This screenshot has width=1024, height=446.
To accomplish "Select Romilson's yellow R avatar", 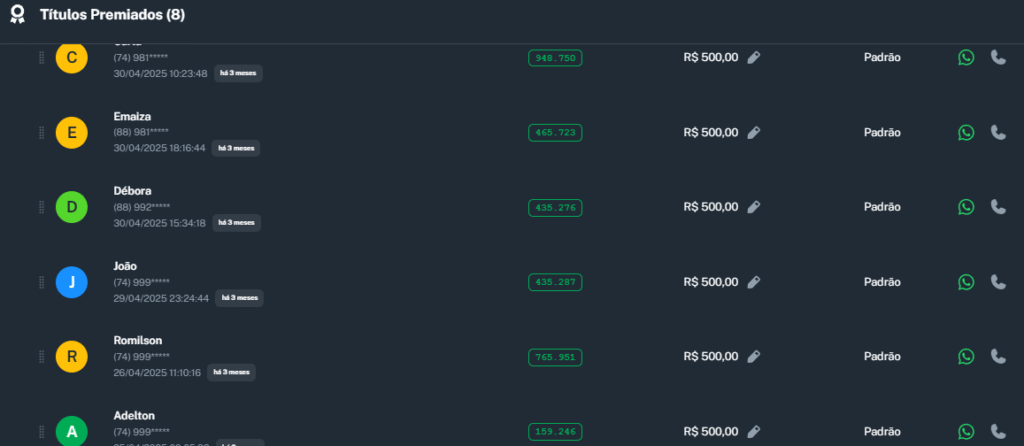I will (71, 357).
